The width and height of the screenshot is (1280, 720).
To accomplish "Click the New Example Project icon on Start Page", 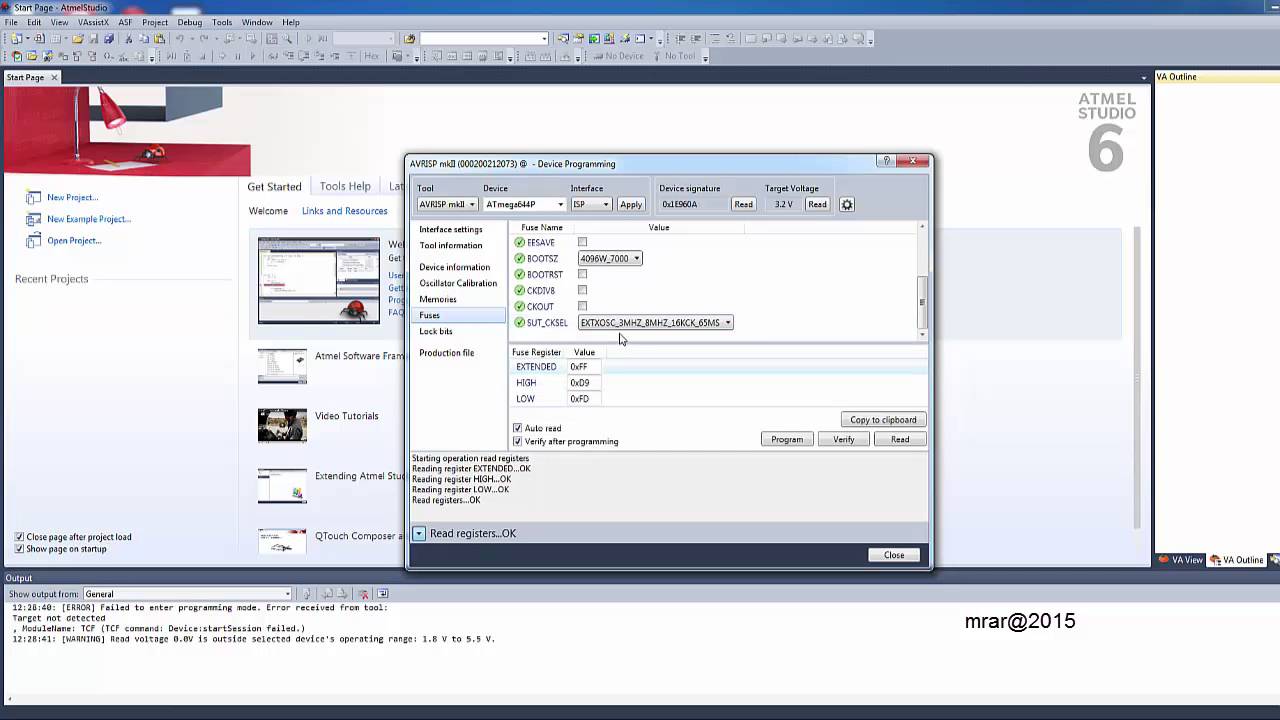I will coord(33,219).
